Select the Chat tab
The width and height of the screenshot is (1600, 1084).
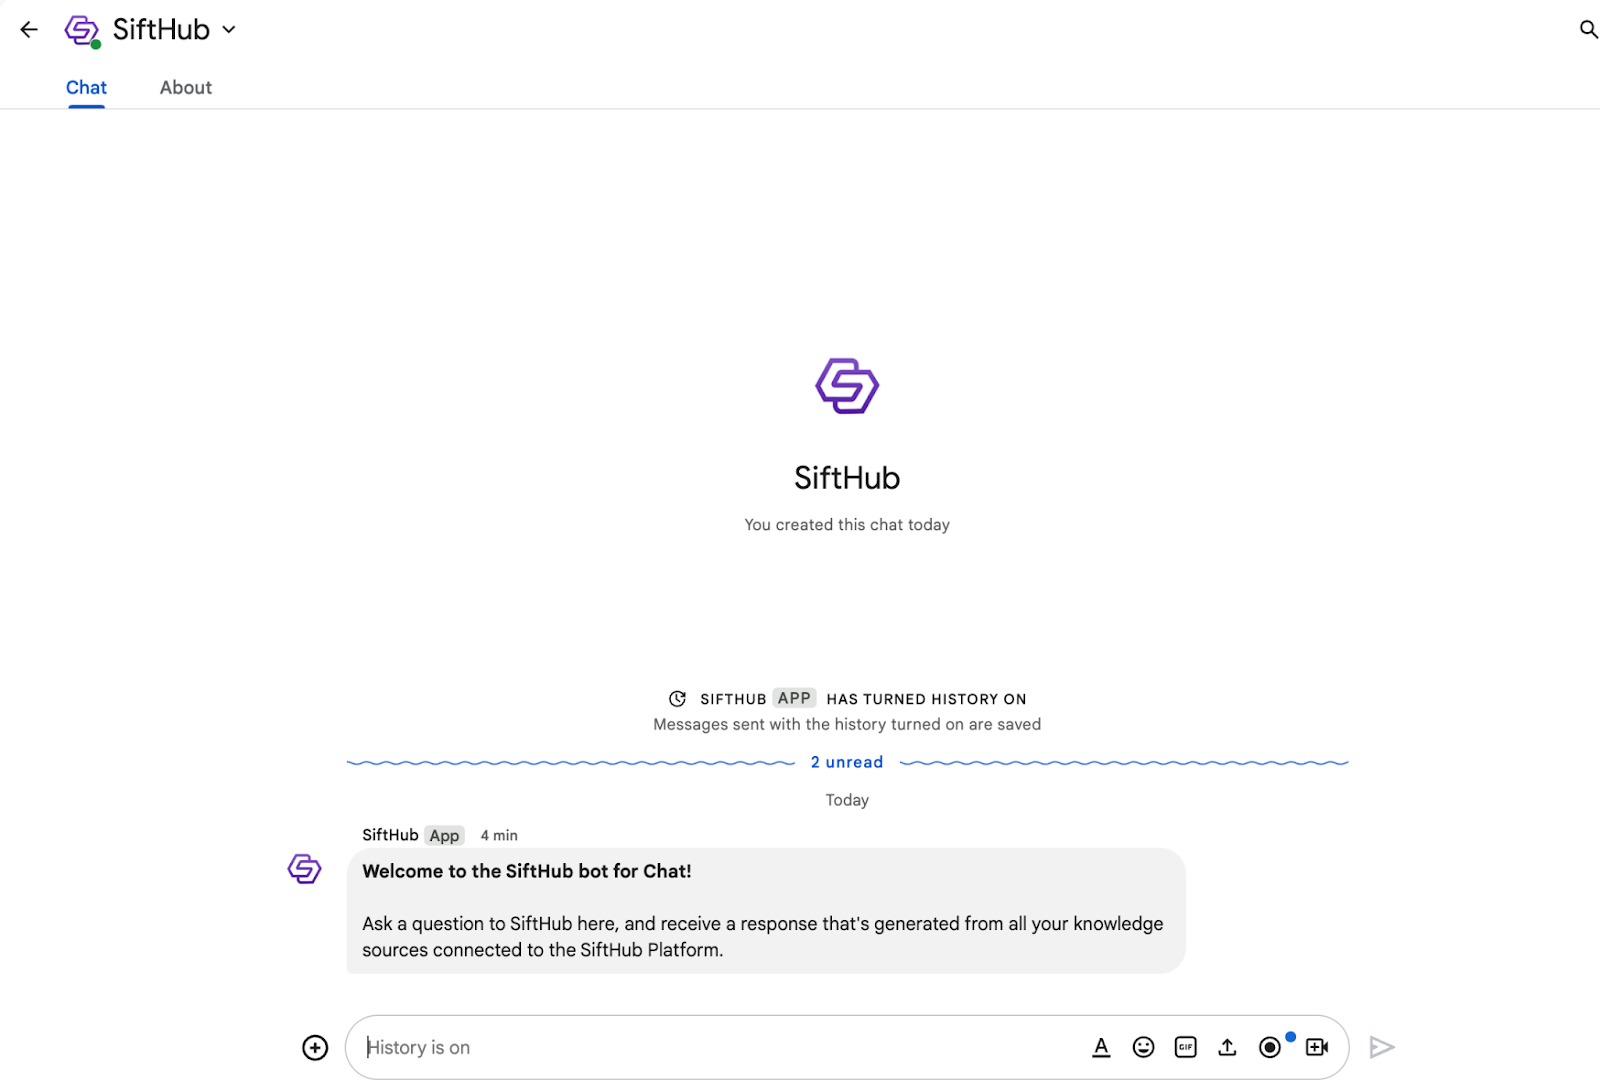coord(86,88)
